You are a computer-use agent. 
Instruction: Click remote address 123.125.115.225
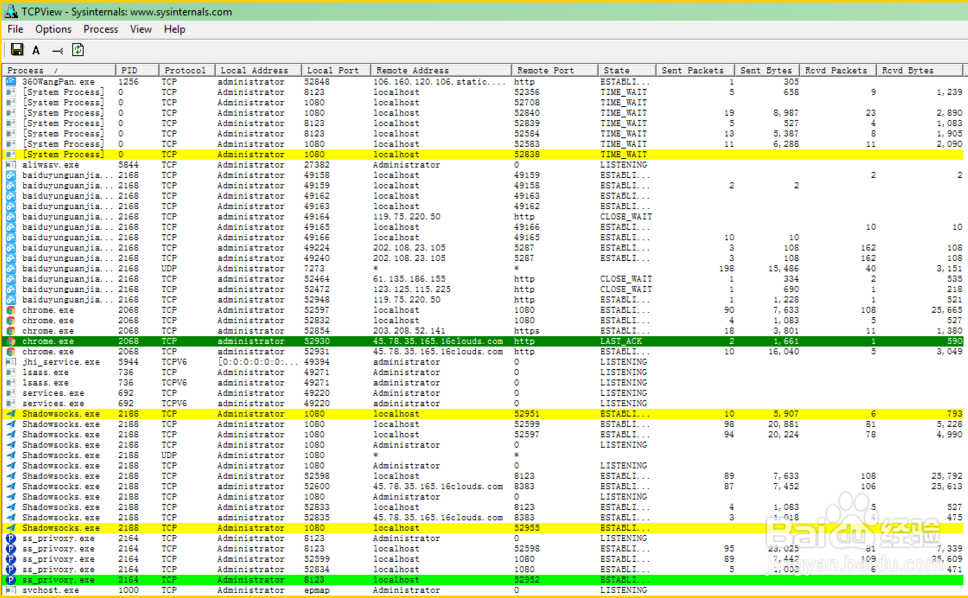(x=412, y=289)
